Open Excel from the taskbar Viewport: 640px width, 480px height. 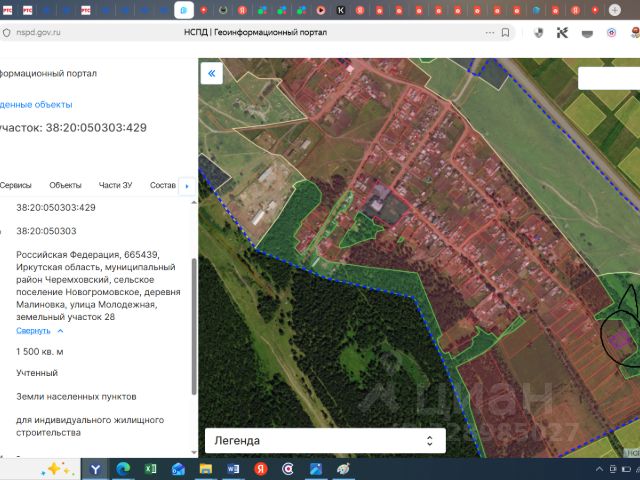pos(150,469)
